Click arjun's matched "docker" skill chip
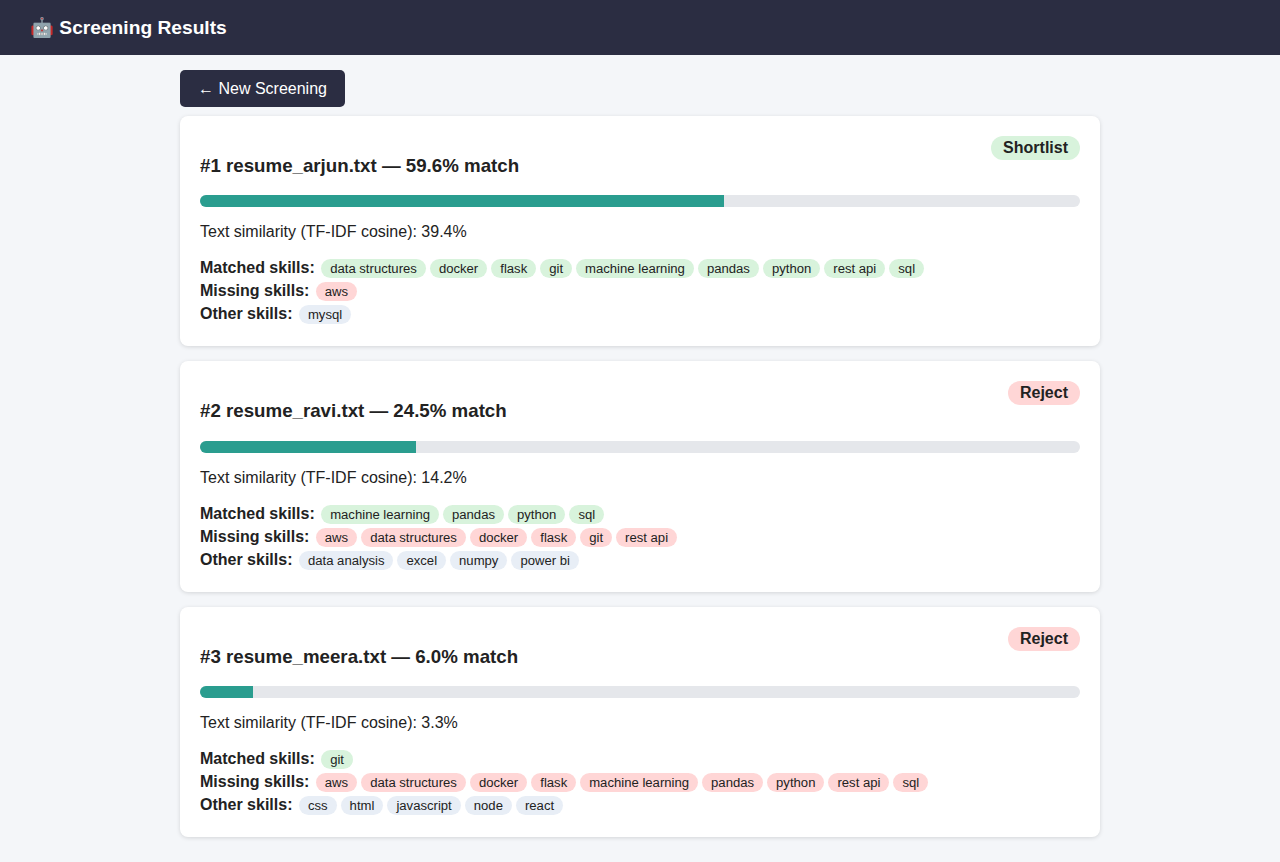The width and height of the screenshot is (1280, 862). tap(459, 269)
